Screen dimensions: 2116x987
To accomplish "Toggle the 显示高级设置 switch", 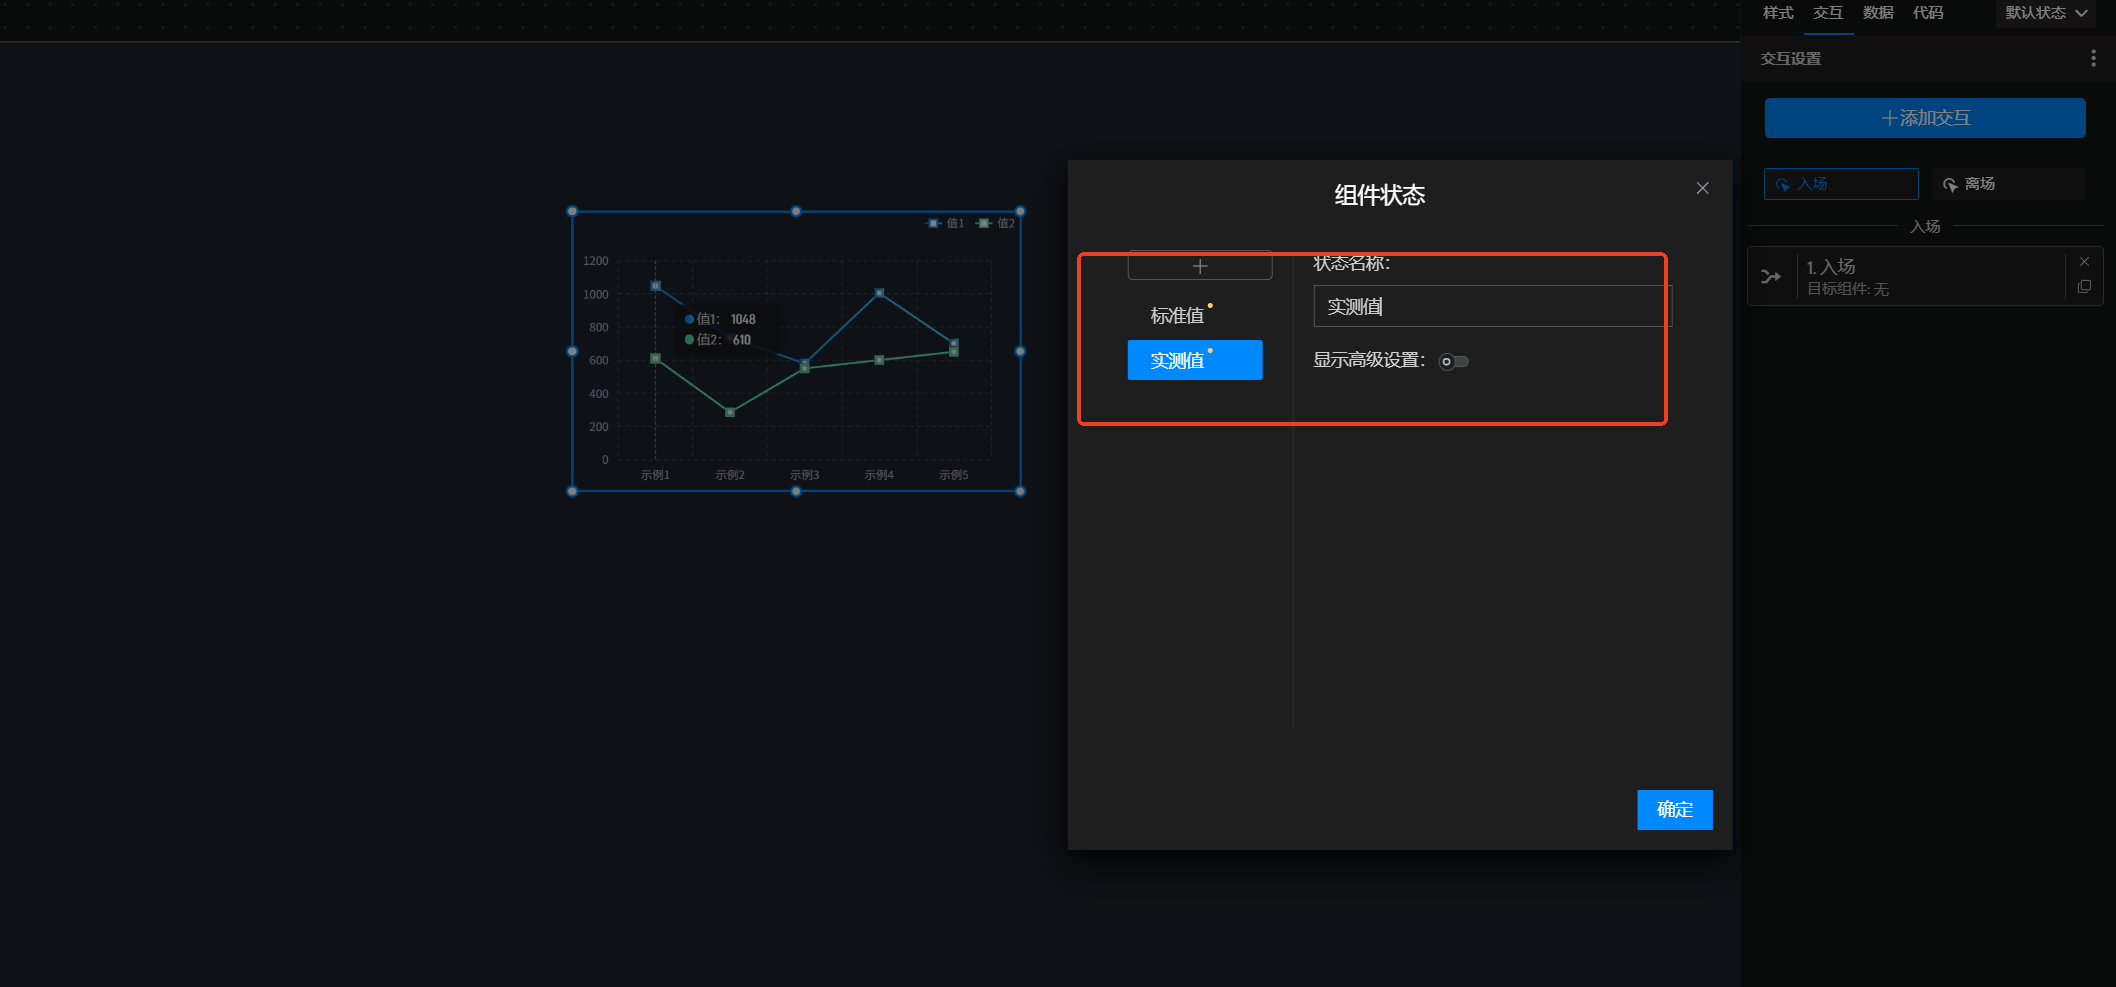I will coord(1453,361).
